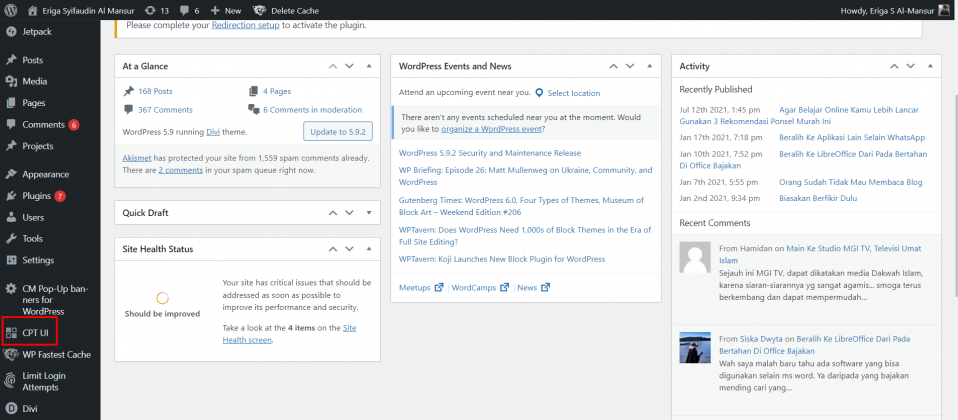Click the Tools wrench icon
The image size is (958, 420).
(10, 238)
